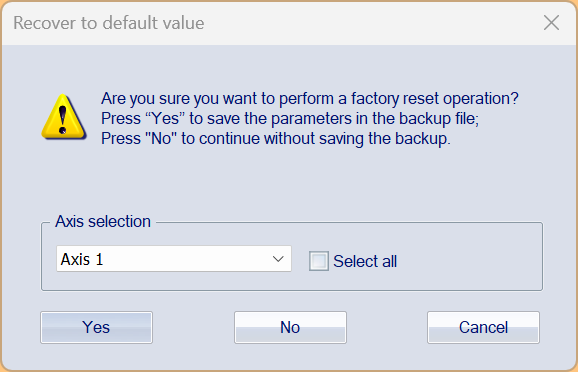Click the 'Axis 1' text in the combo box
The width and height of the screenshot is (578, 372).
82,259
